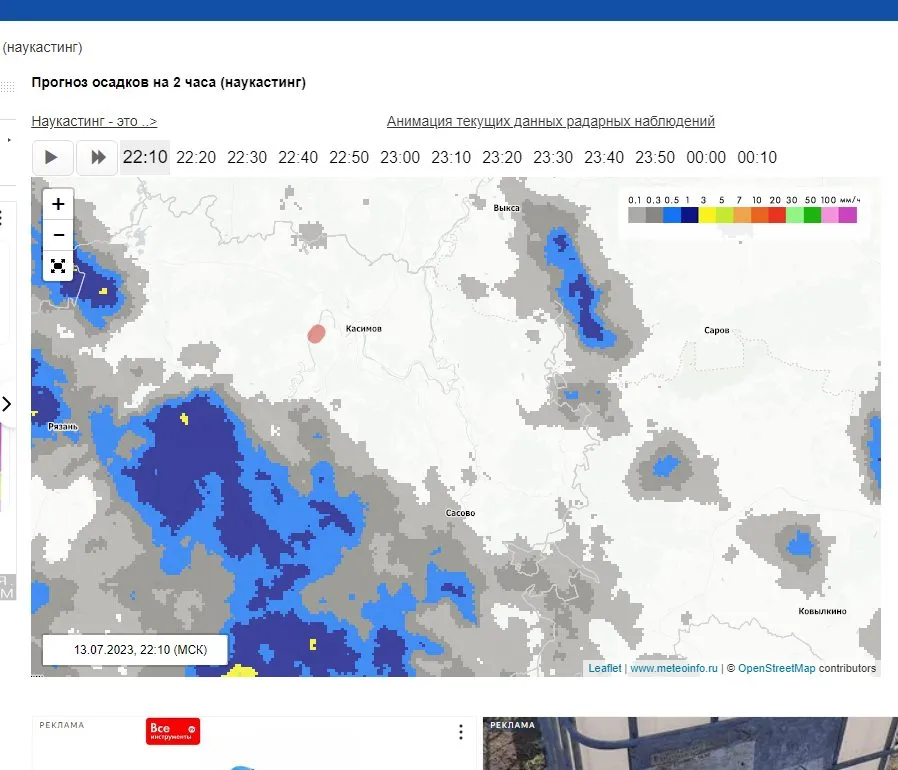Open the 'Наукастинг - это ..>' link
898x770 pixels.
click(x=94, y=122)
